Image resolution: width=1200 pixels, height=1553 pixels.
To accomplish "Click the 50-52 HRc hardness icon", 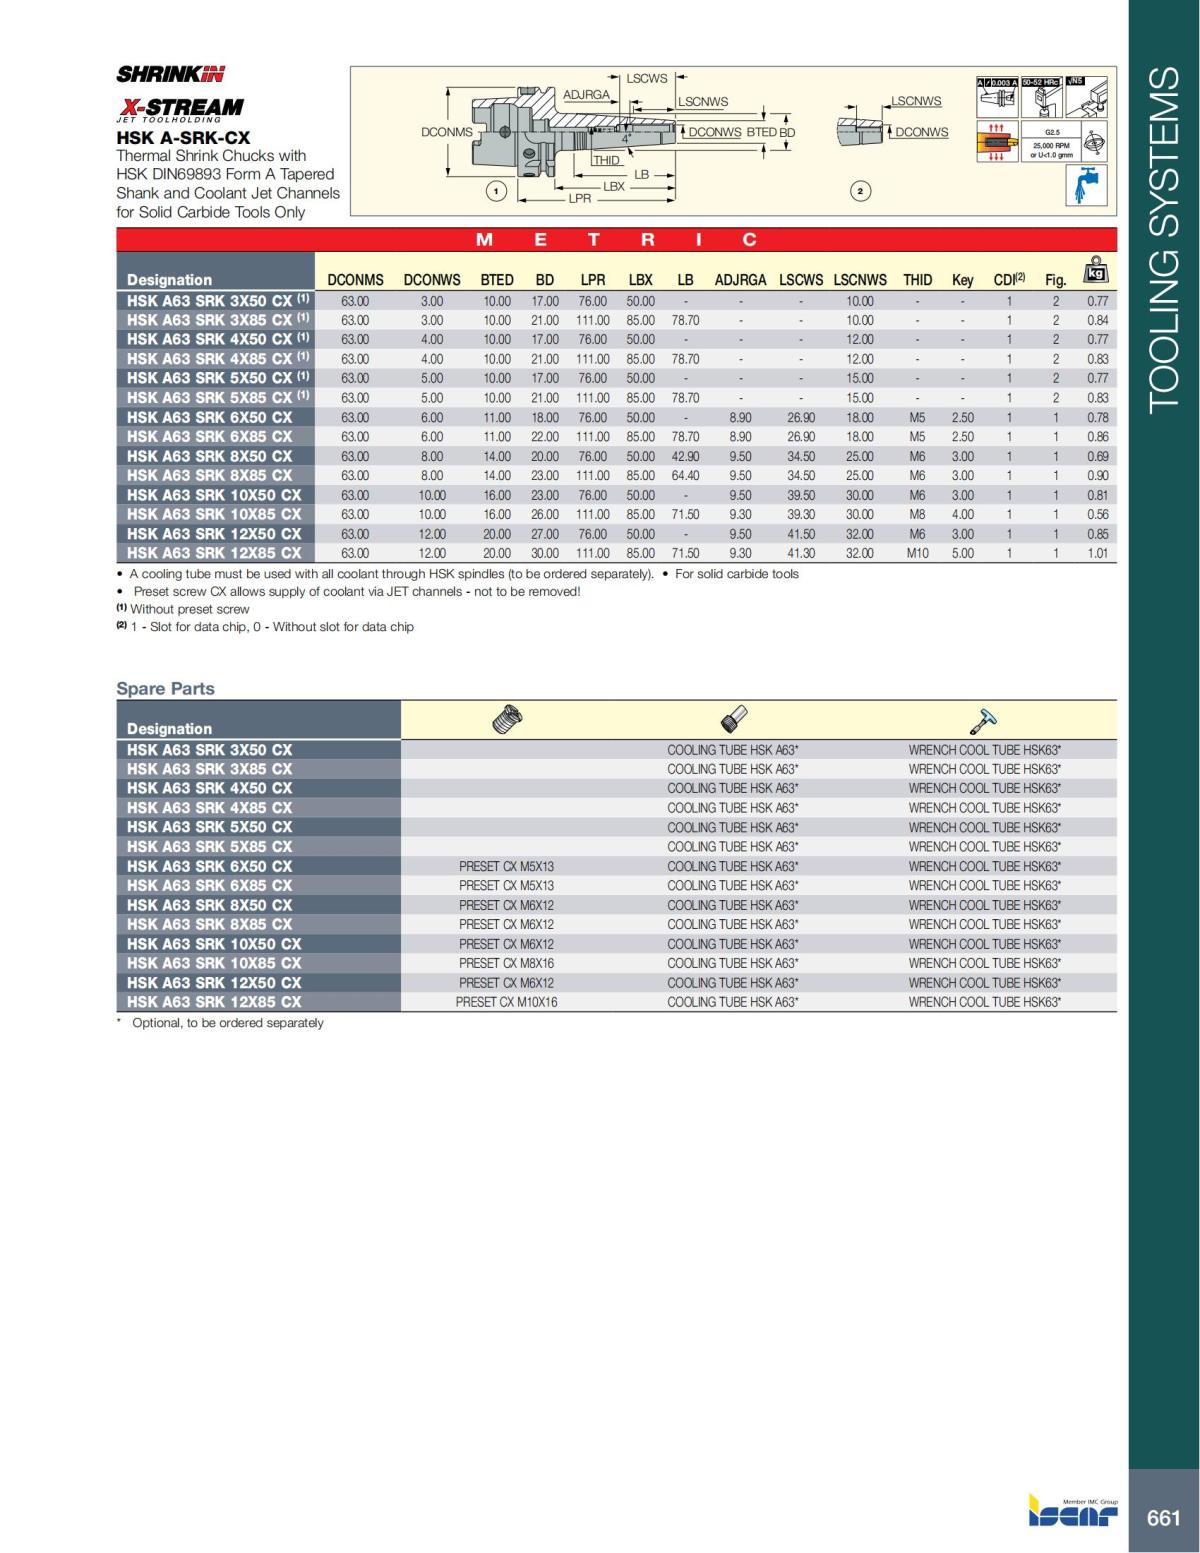I will pyautogui.click(x=1042, y=97).
